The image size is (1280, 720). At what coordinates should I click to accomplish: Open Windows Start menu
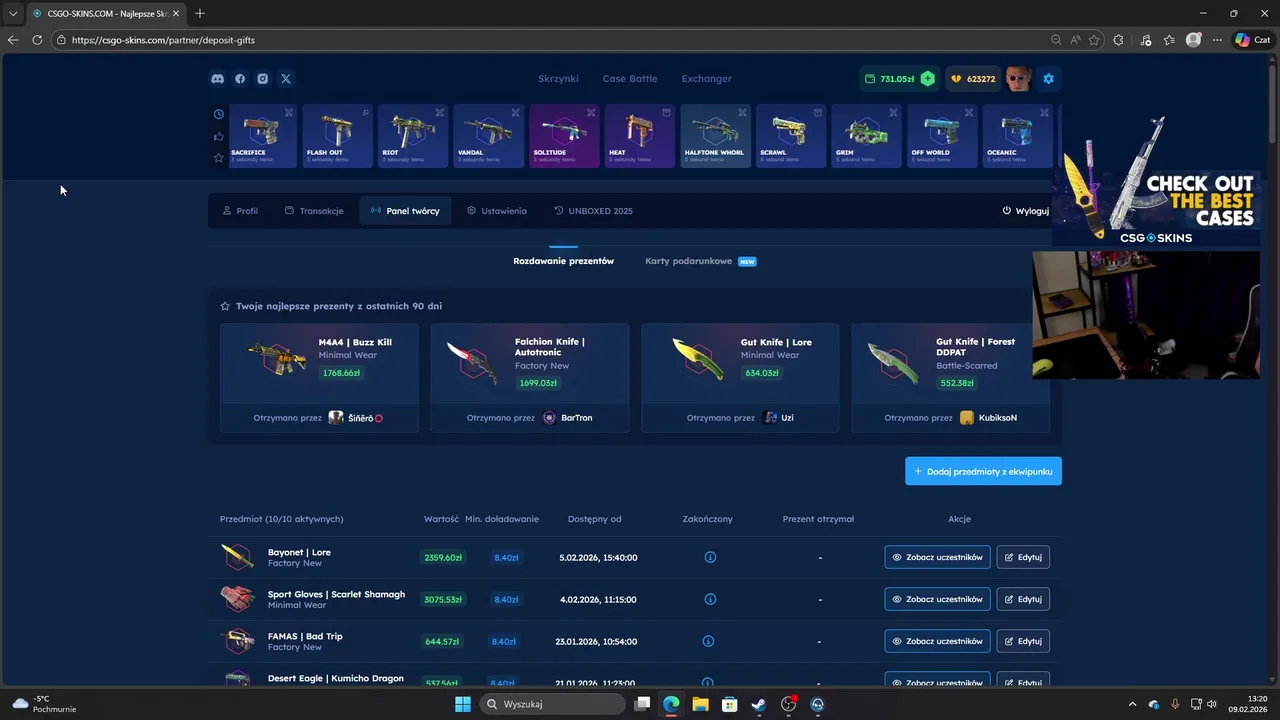[x=463, y=704]
